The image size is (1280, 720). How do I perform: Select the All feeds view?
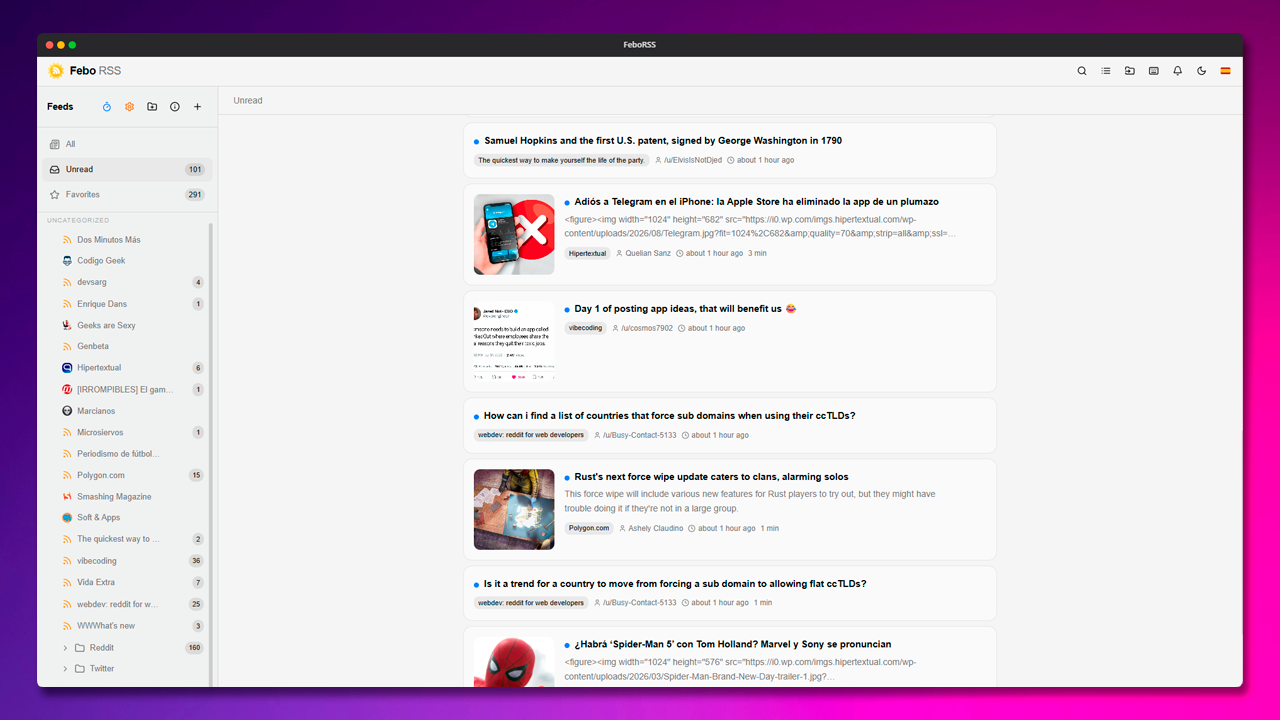click(126, 144)
